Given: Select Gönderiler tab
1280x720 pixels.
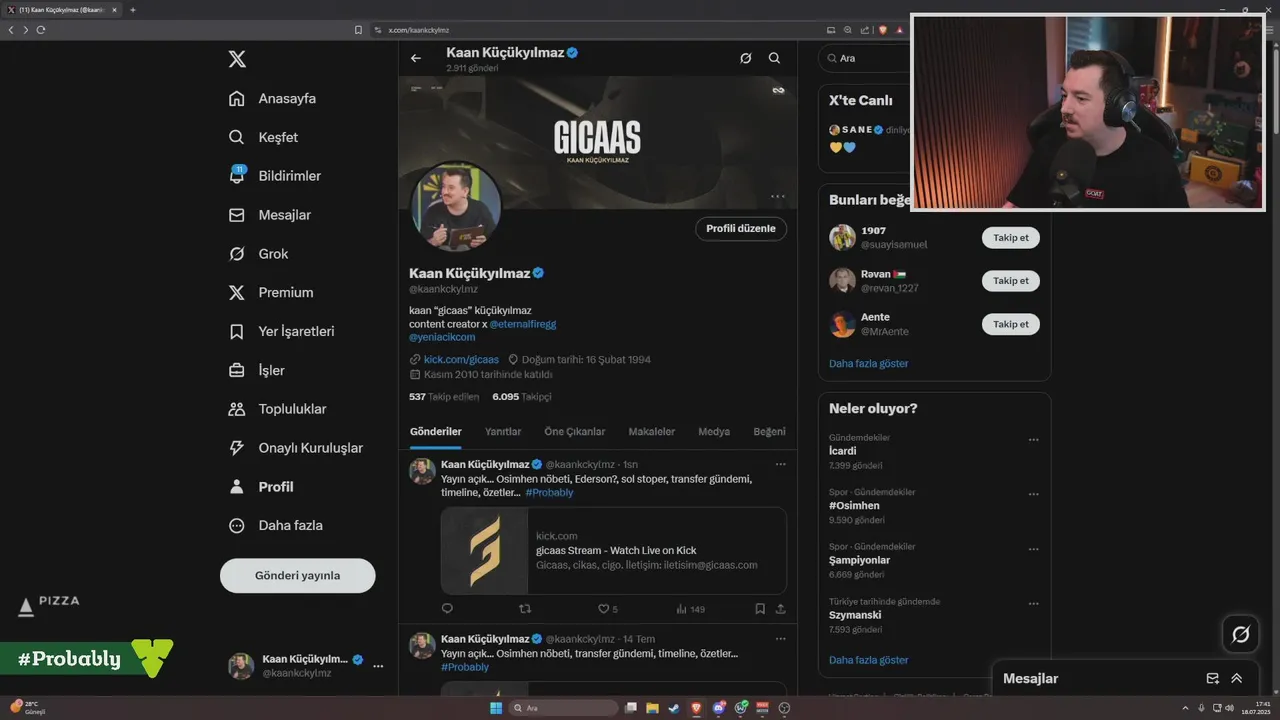Looking at the screenshot, I should (435, 432).
